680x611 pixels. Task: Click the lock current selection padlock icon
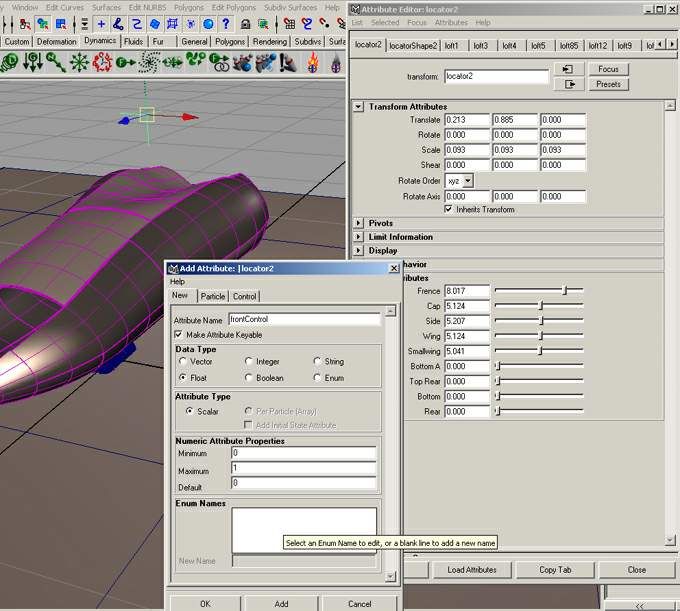[245, 24]
